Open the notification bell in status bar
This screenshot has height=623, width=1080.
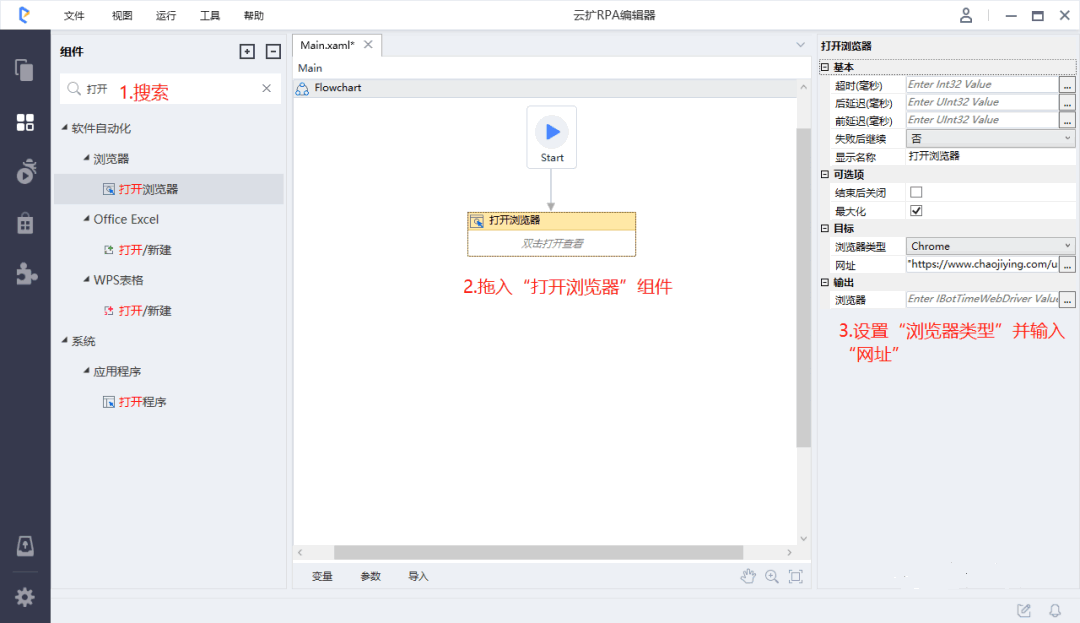[1054, 610]
